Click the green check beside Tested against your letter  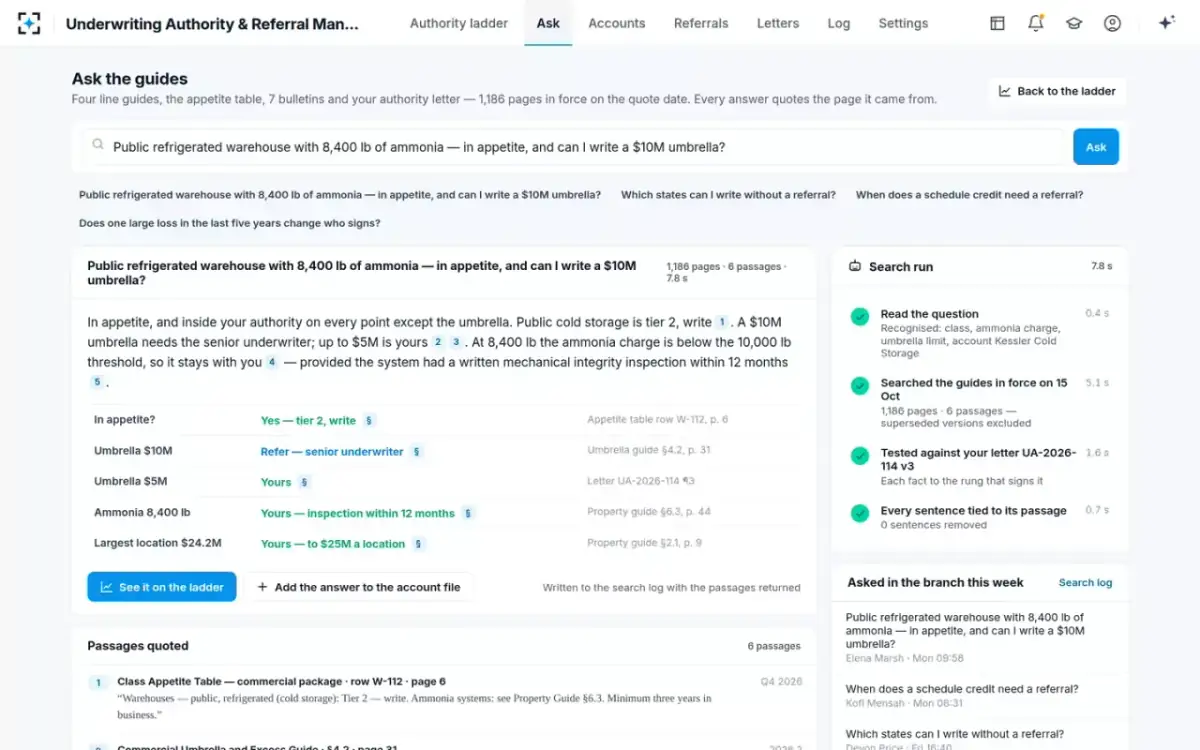click(859, 455)
